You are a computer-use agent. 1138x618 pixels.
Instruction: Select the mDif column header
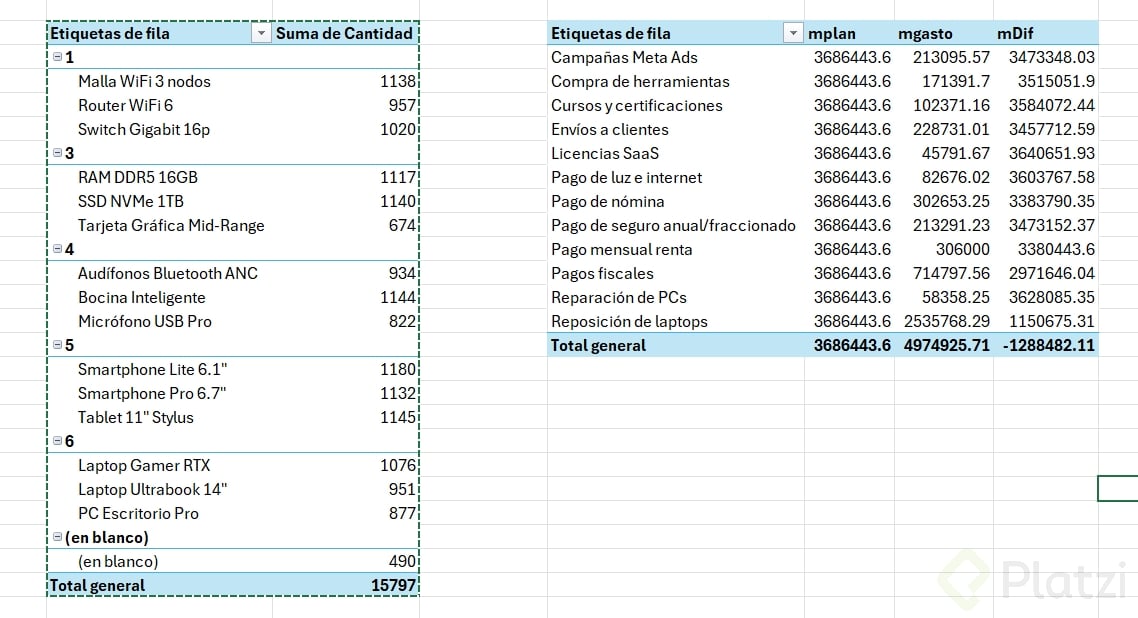click(x=1015, y=33)
